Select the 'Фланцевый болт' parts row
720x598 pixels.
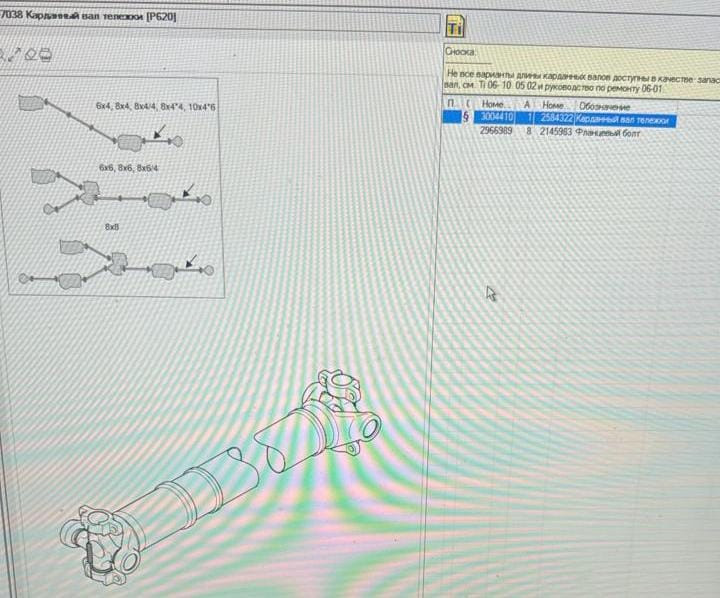(608, 131)
